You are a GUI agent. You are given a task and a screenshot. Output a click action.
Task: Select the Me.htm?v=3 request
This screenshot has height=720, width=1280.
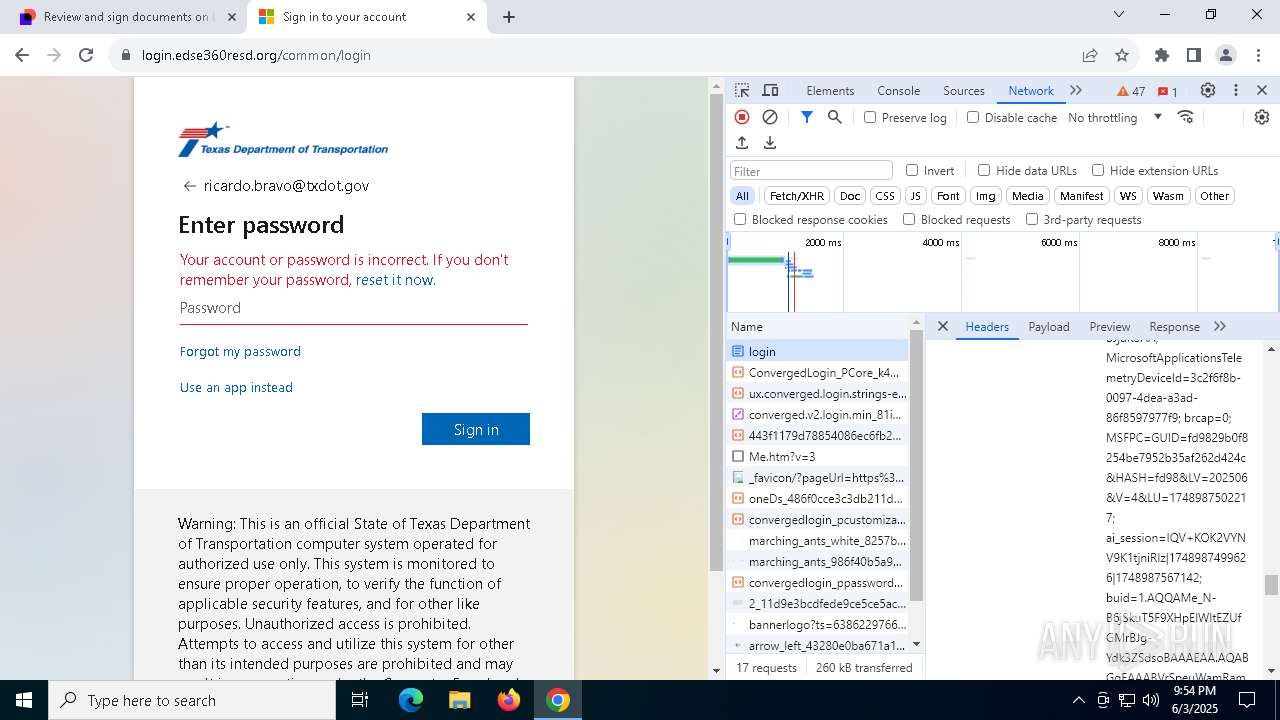[819, 456]
